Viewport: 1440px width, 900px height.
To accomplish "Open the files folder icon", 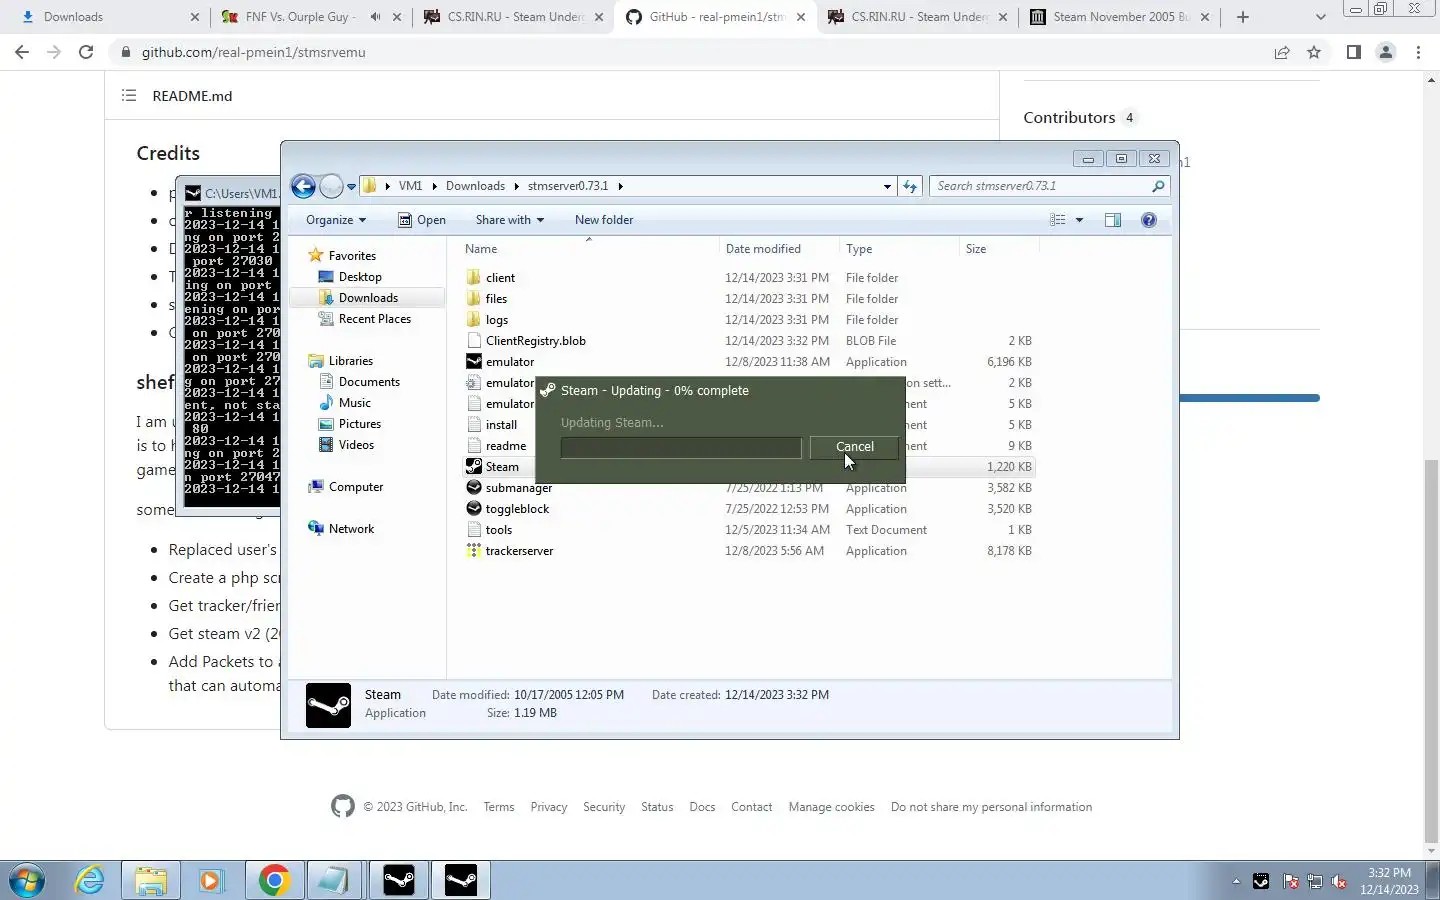I will [x=474, y=299].
